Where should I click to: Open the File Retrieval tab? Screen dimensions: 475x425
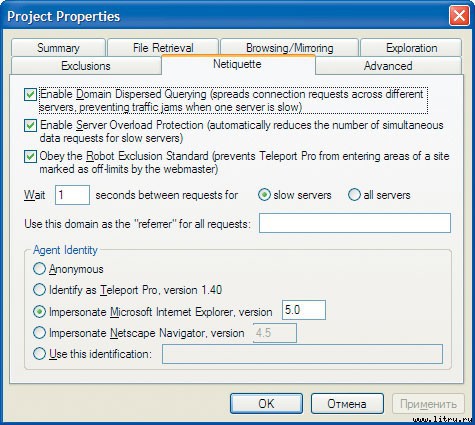(x=163, y=48)
